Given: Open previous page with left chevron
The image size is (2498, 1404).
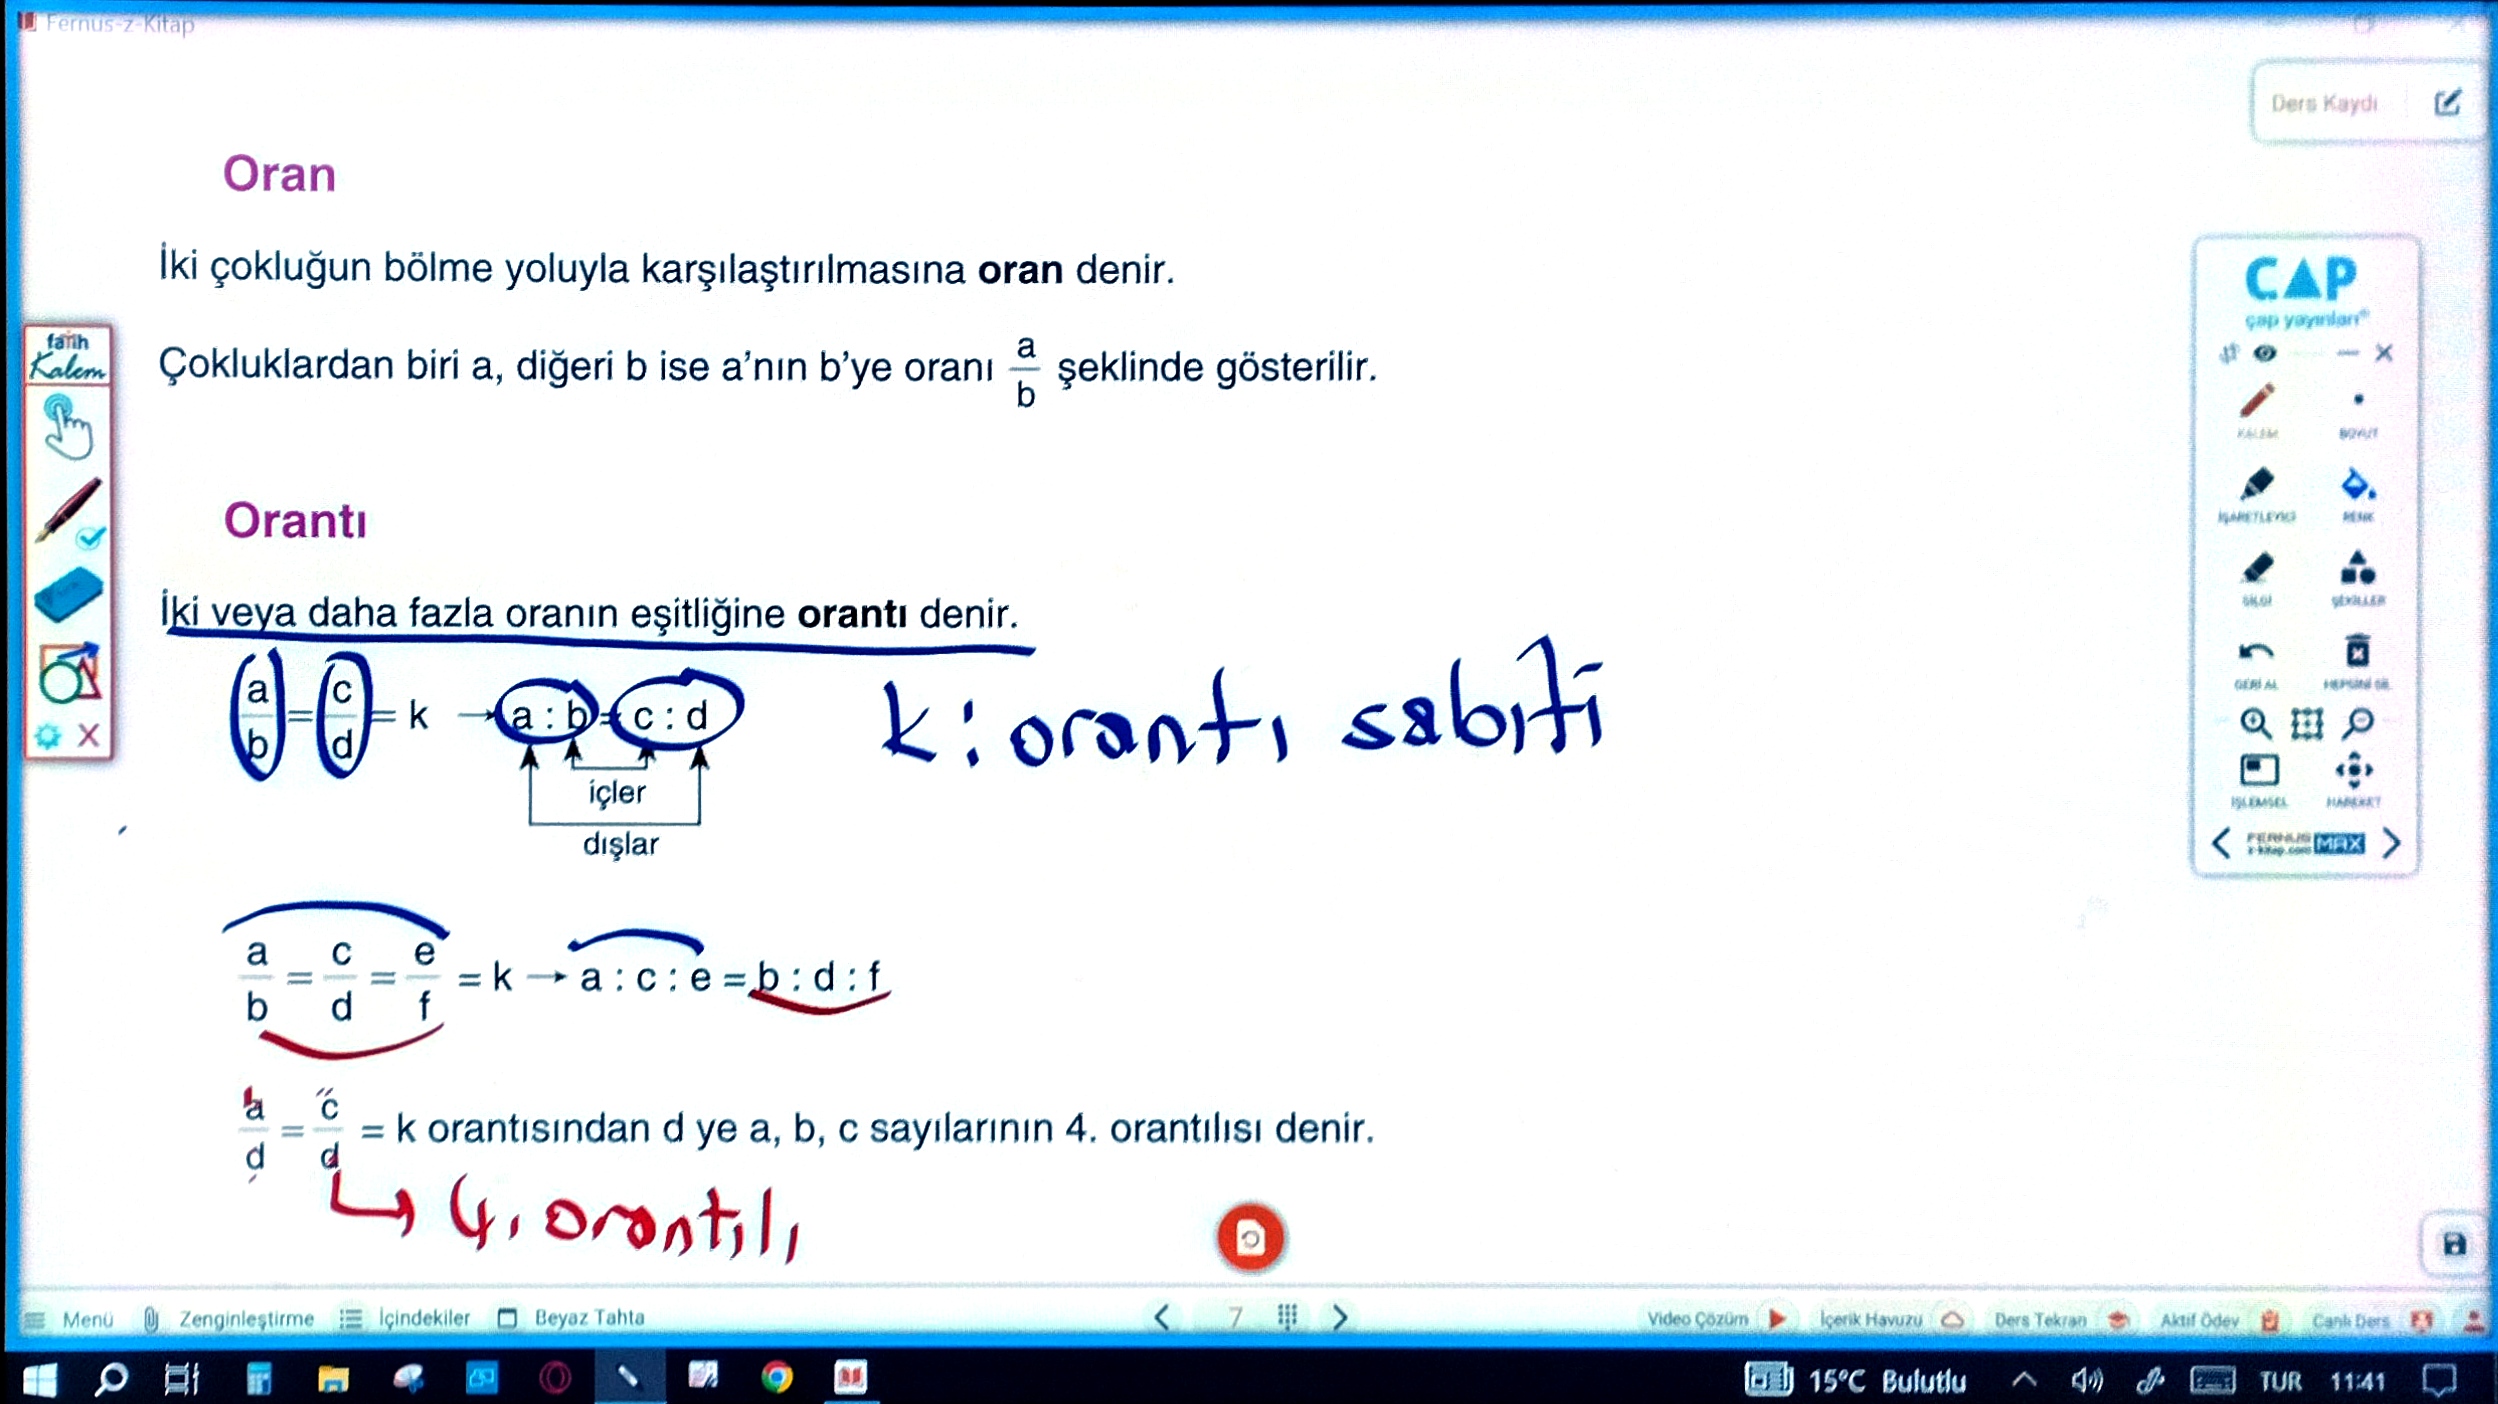Looking at the screenshot, I should tap(1160, 1318).
